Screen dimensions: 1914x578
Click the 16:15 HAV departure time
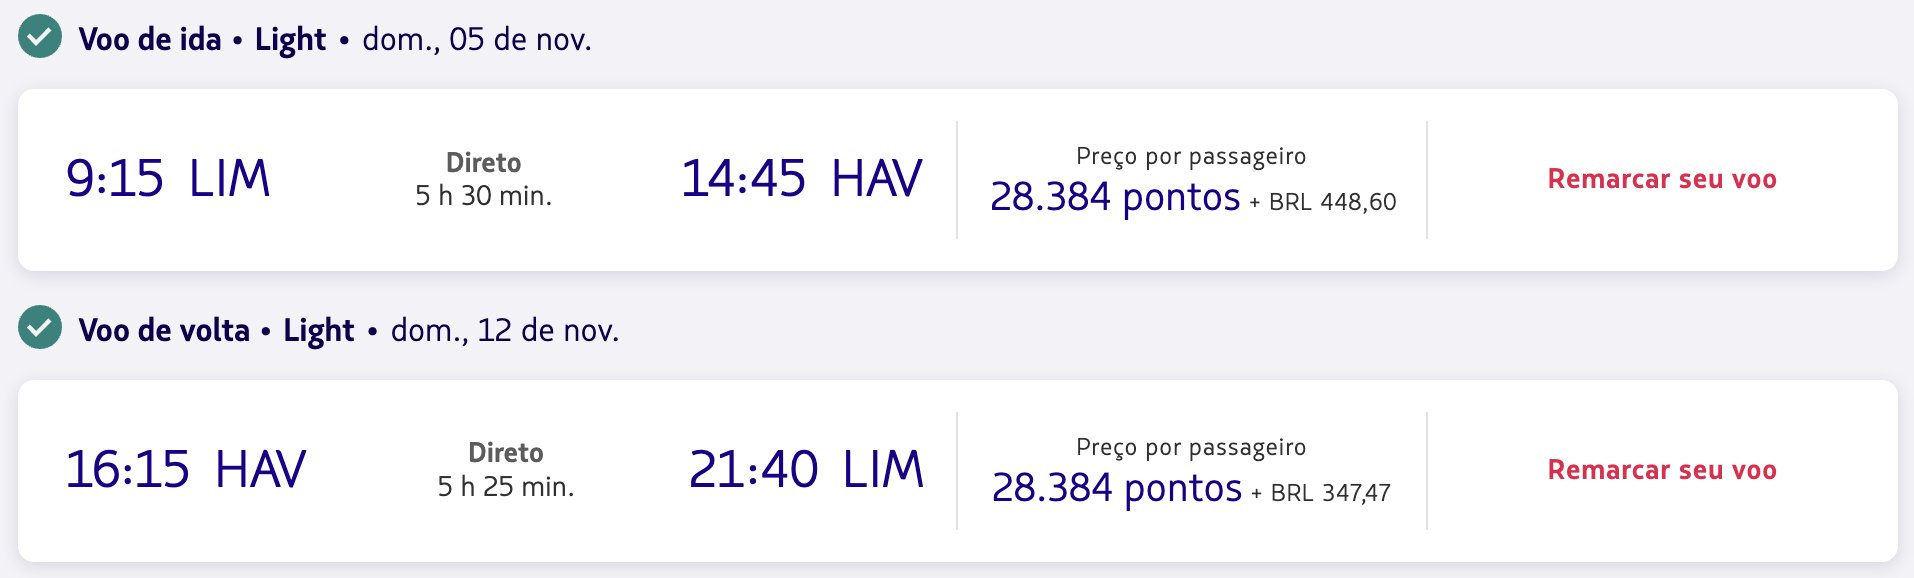pos(186,470)
